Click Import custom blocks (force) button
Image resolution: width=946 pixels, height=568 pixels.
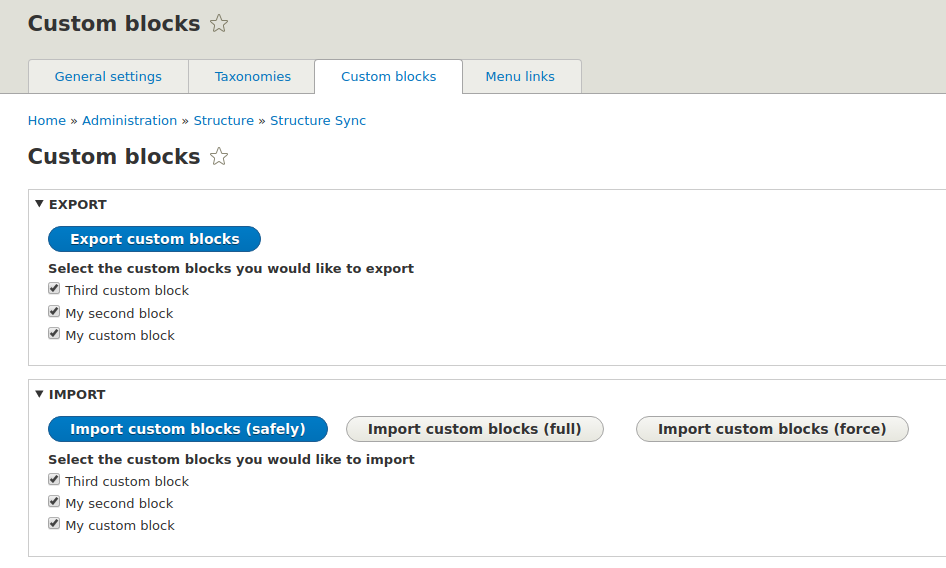pyautogui.click(x=772, y=429)
